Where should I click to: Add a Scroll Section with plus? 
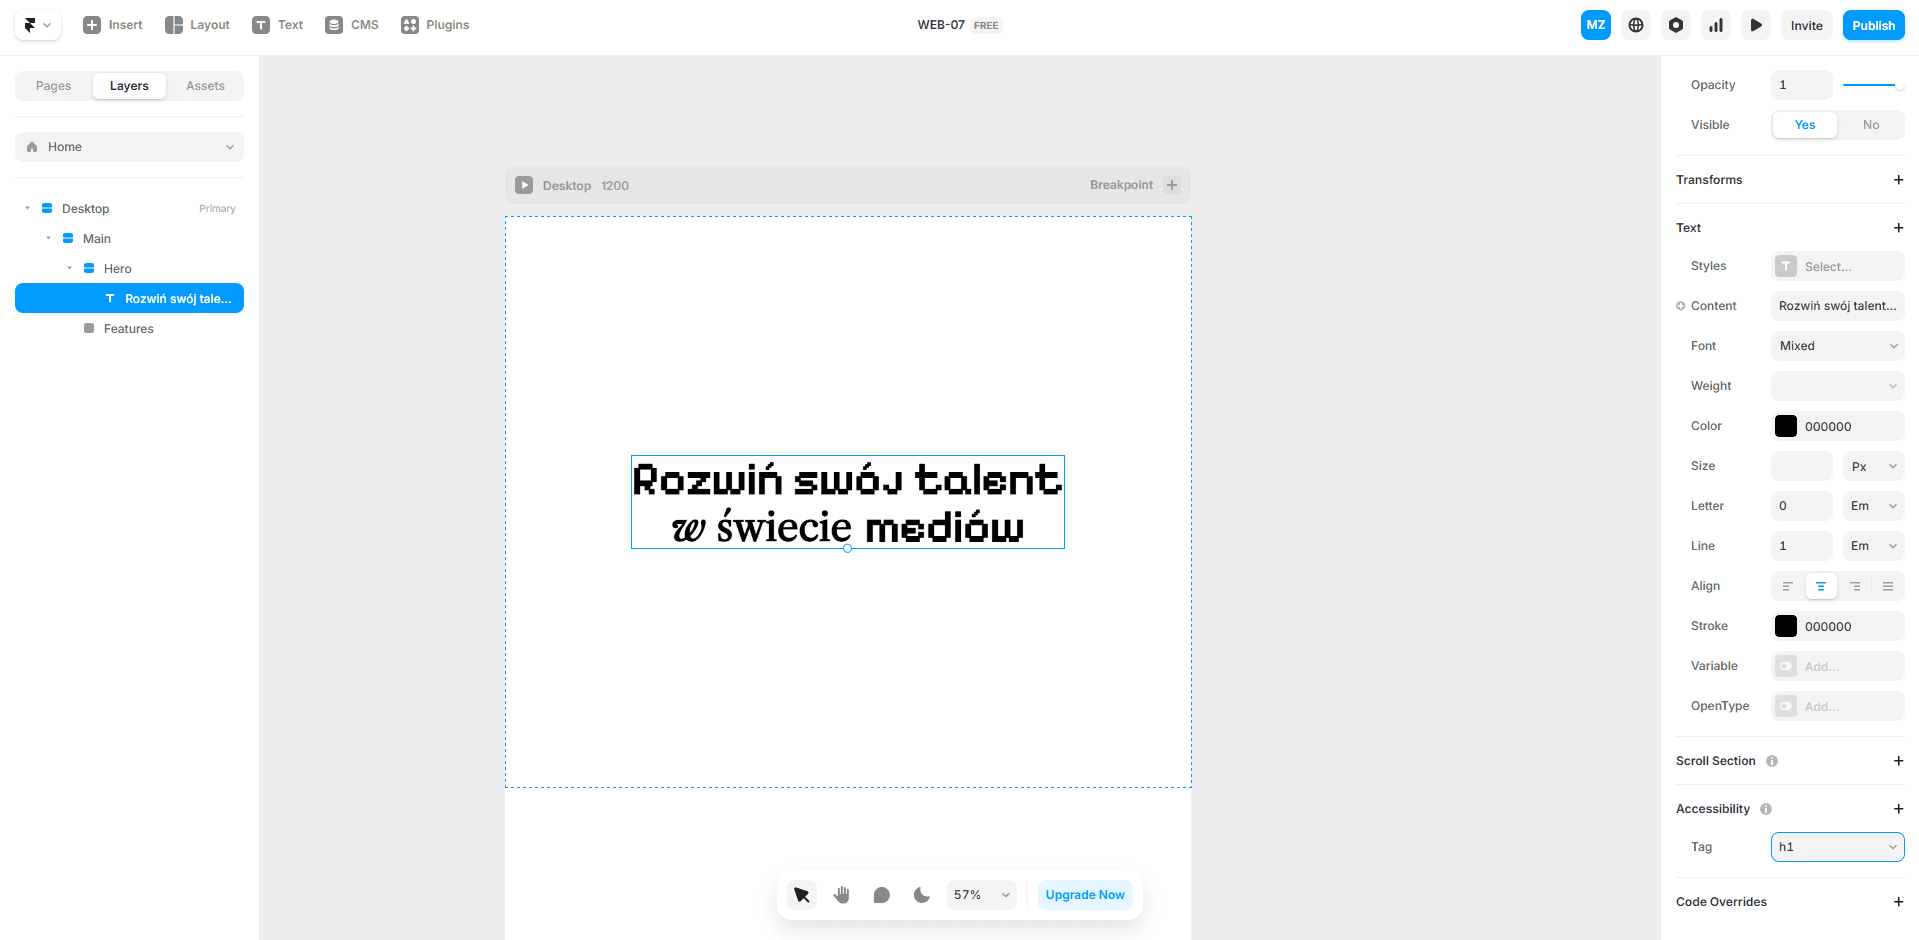click(1898, 761)
